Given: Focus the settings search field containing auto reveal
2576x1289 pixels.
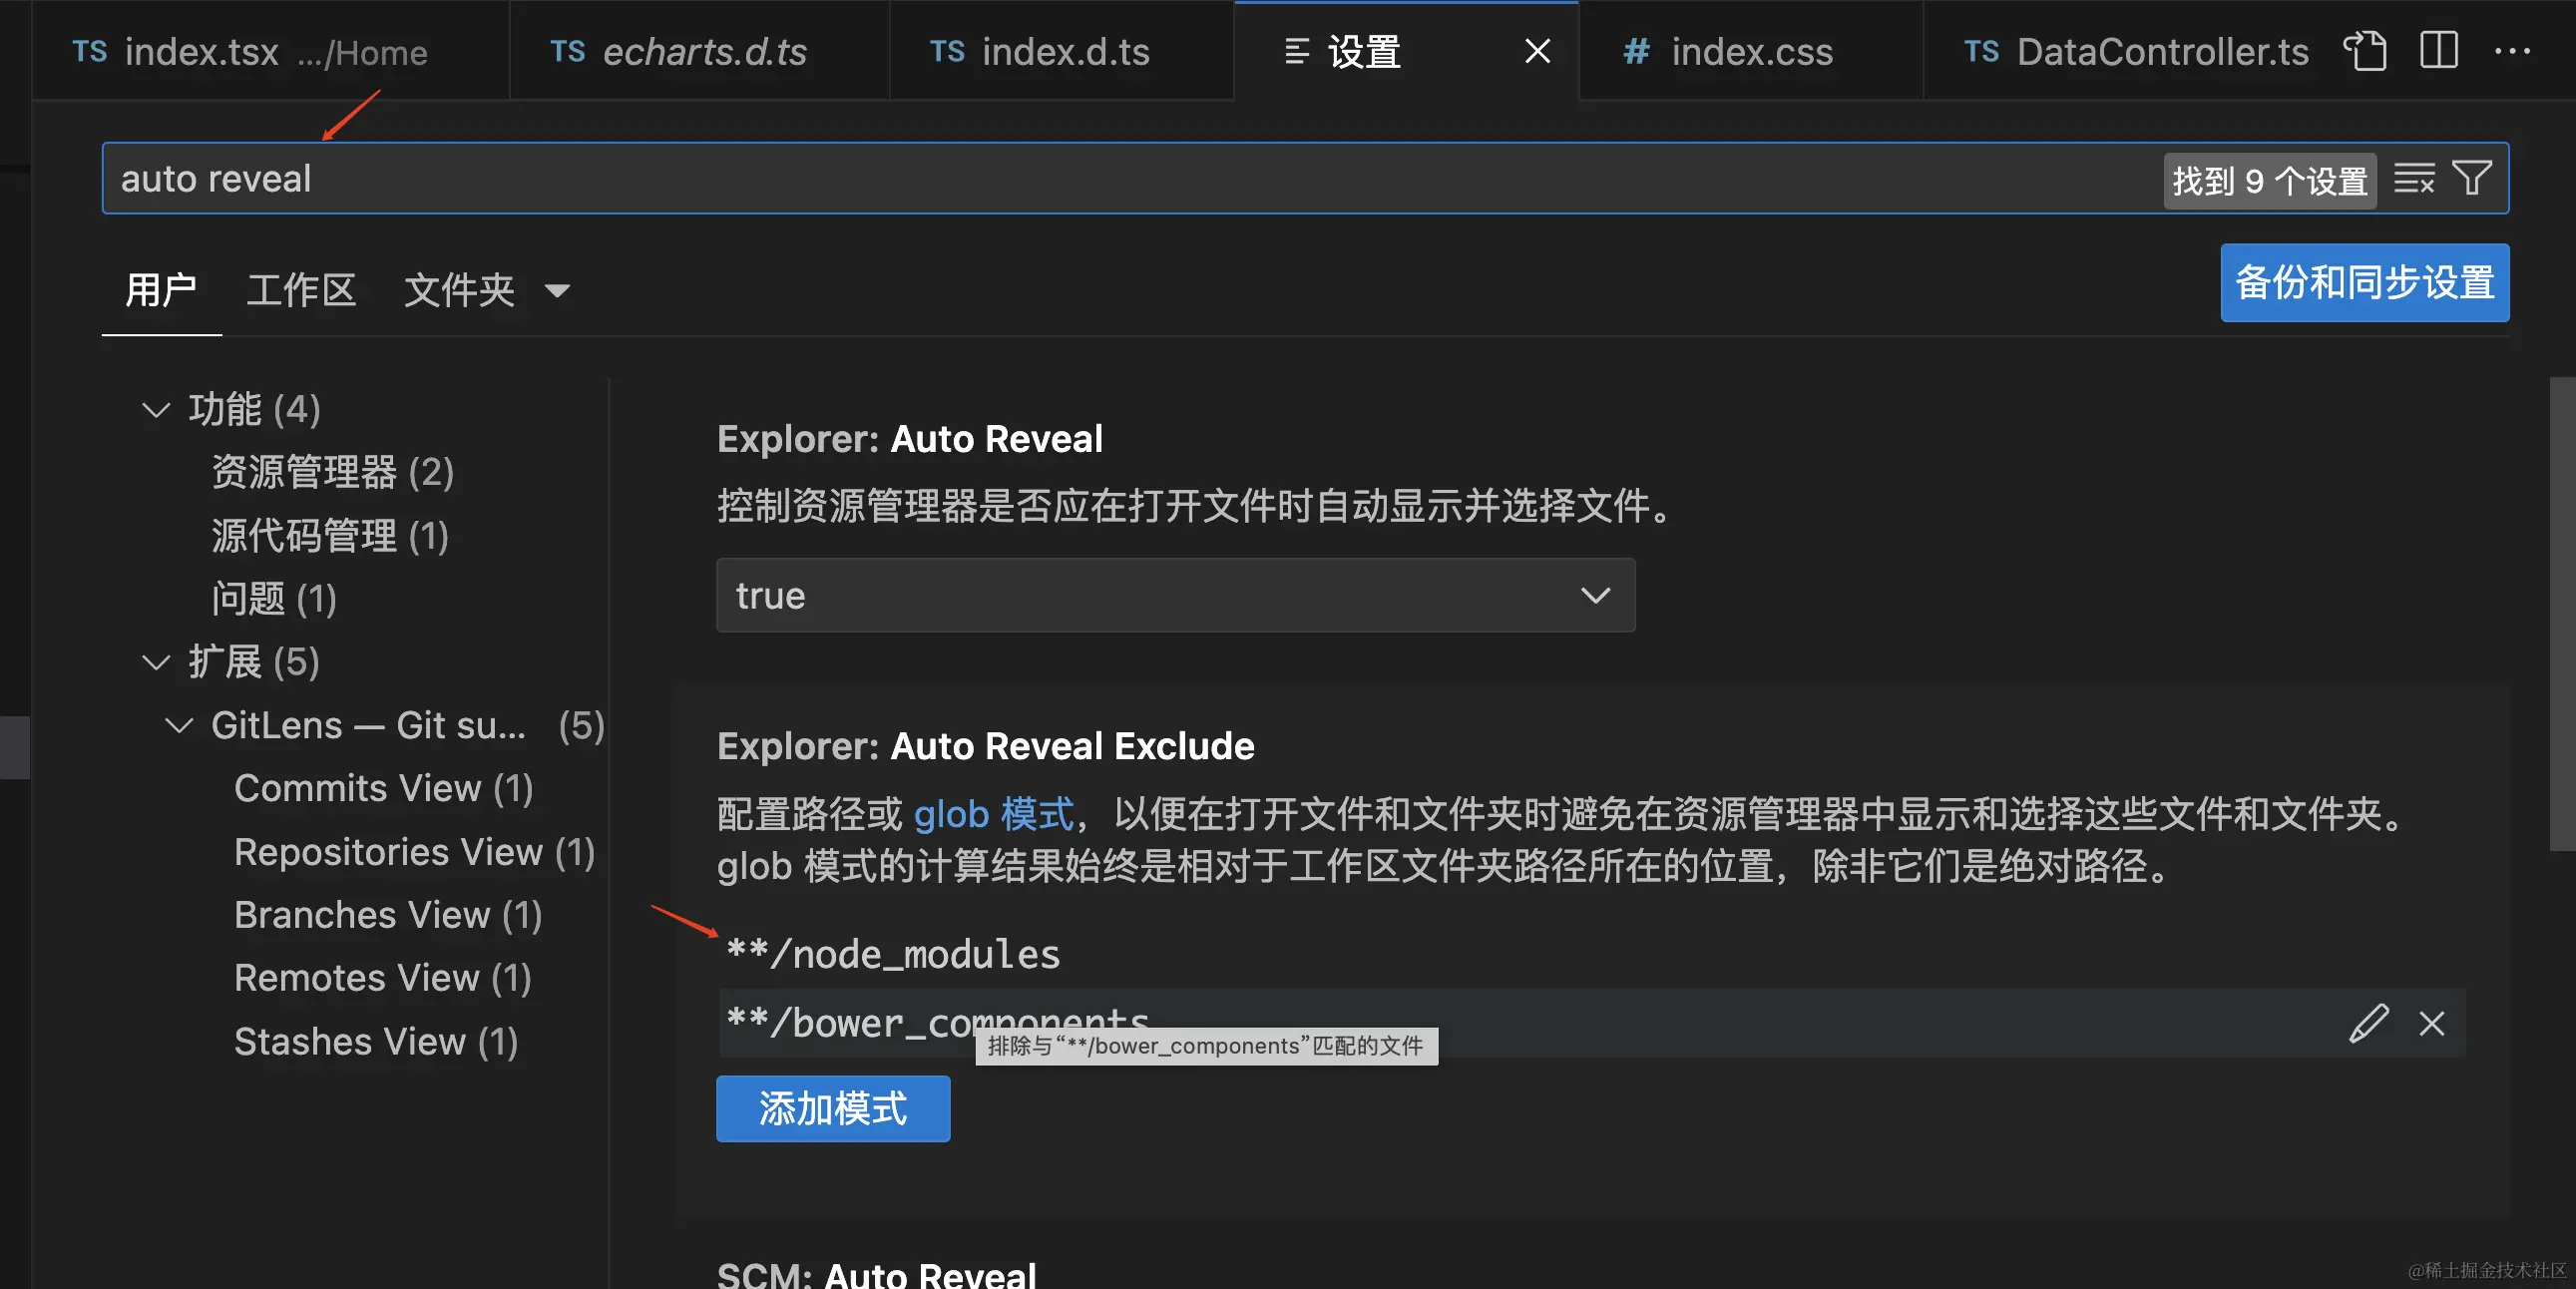Looking at the screenshot, I should point(1100,179).
